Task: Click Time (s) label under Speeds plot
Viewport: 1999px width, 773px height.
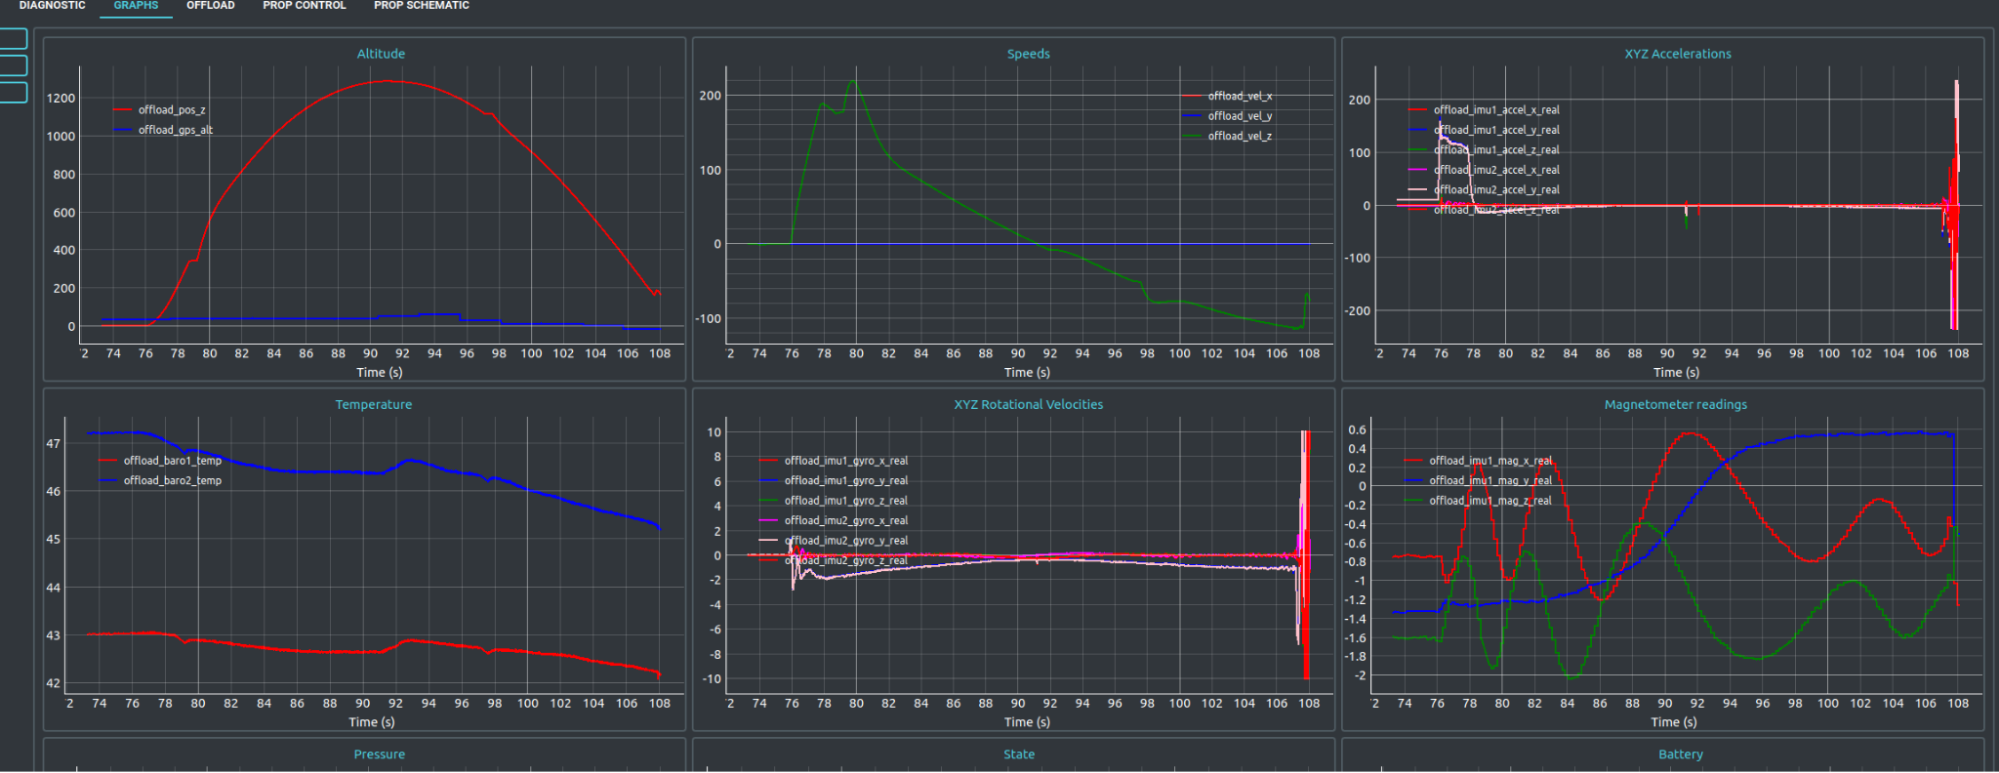Action: click(x=1027, y=373)
